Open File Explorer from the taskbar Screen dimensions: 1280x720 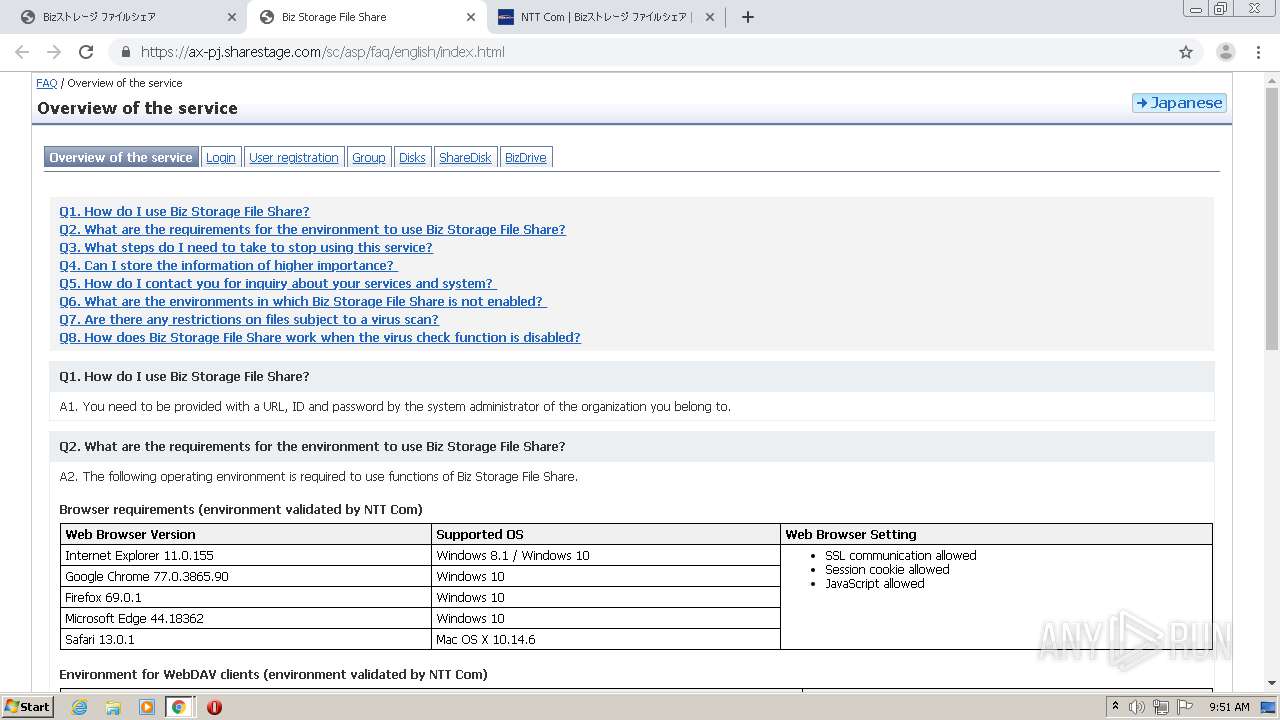[113, 707]
